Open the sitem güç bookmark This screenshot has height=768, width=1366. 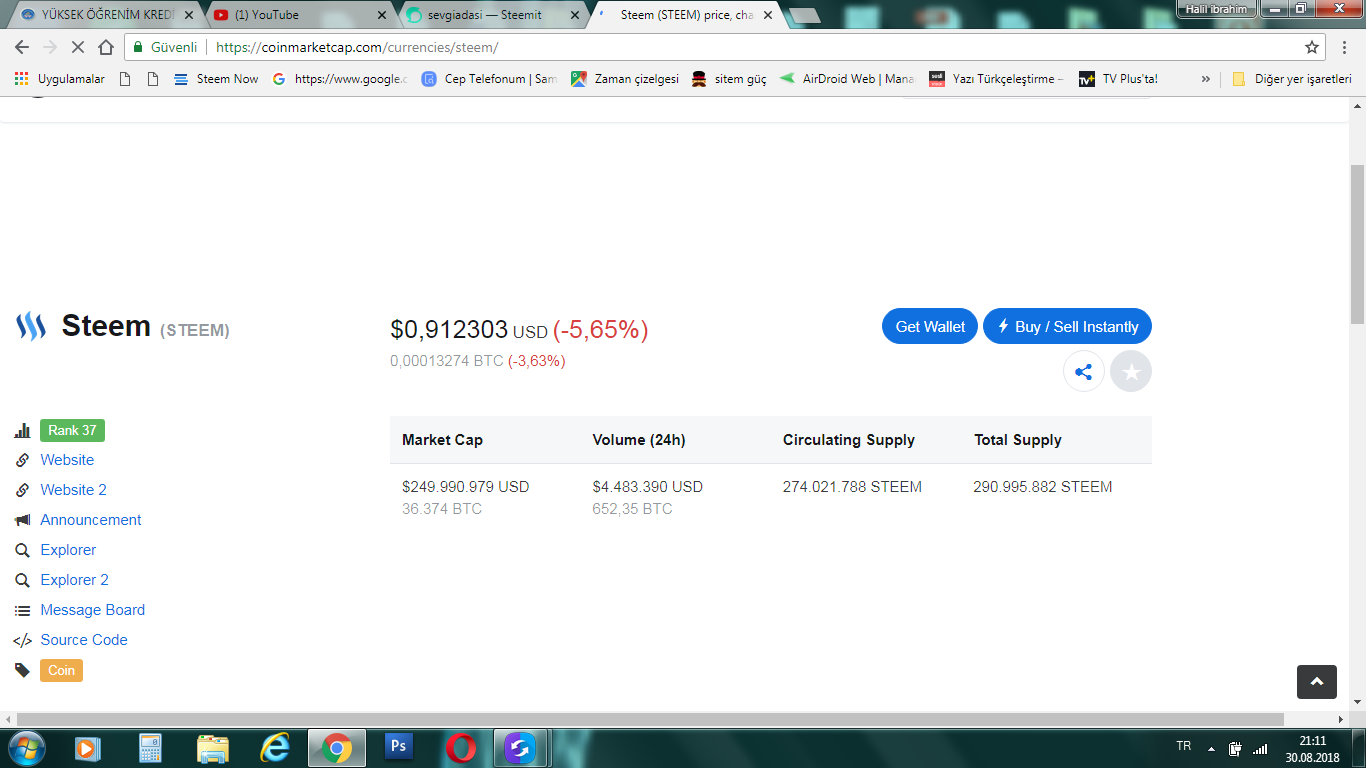pyautogui.click(x=730, y=79)
